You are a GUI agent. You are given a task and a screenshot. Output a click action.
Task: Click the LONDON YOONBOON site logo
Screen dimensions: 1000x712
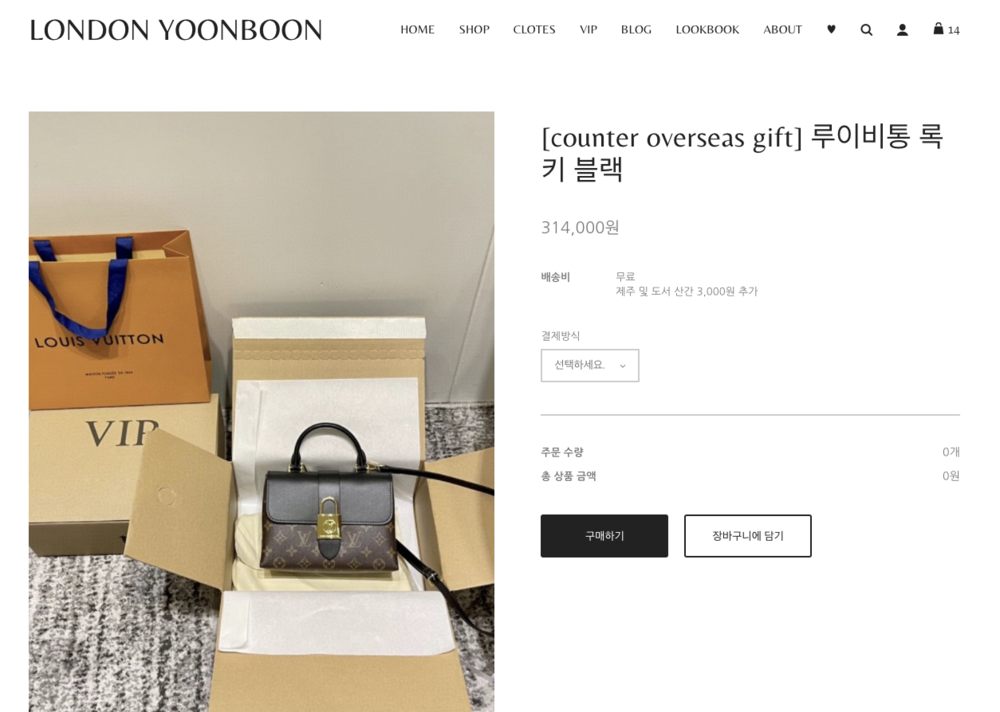click(175, 30)
